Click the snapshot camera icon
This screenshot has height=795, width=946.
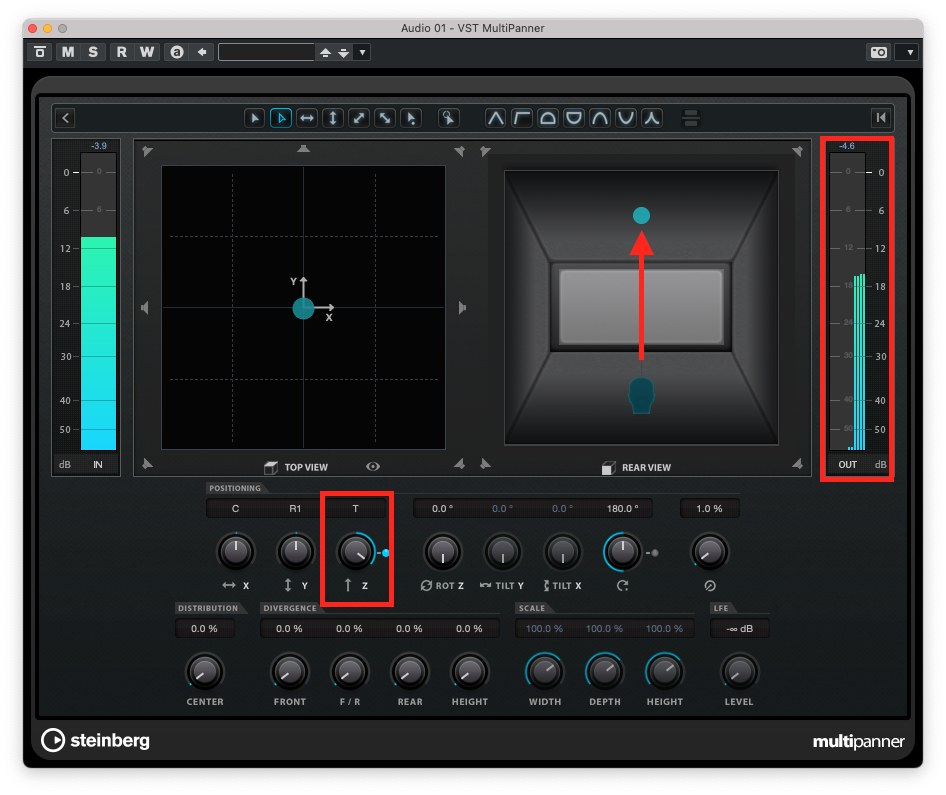879,52
